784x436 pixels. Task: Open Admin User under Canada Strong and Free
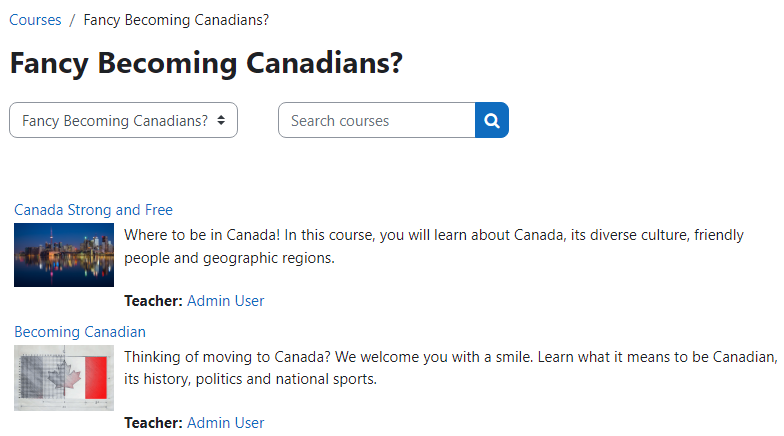point(226,301)
